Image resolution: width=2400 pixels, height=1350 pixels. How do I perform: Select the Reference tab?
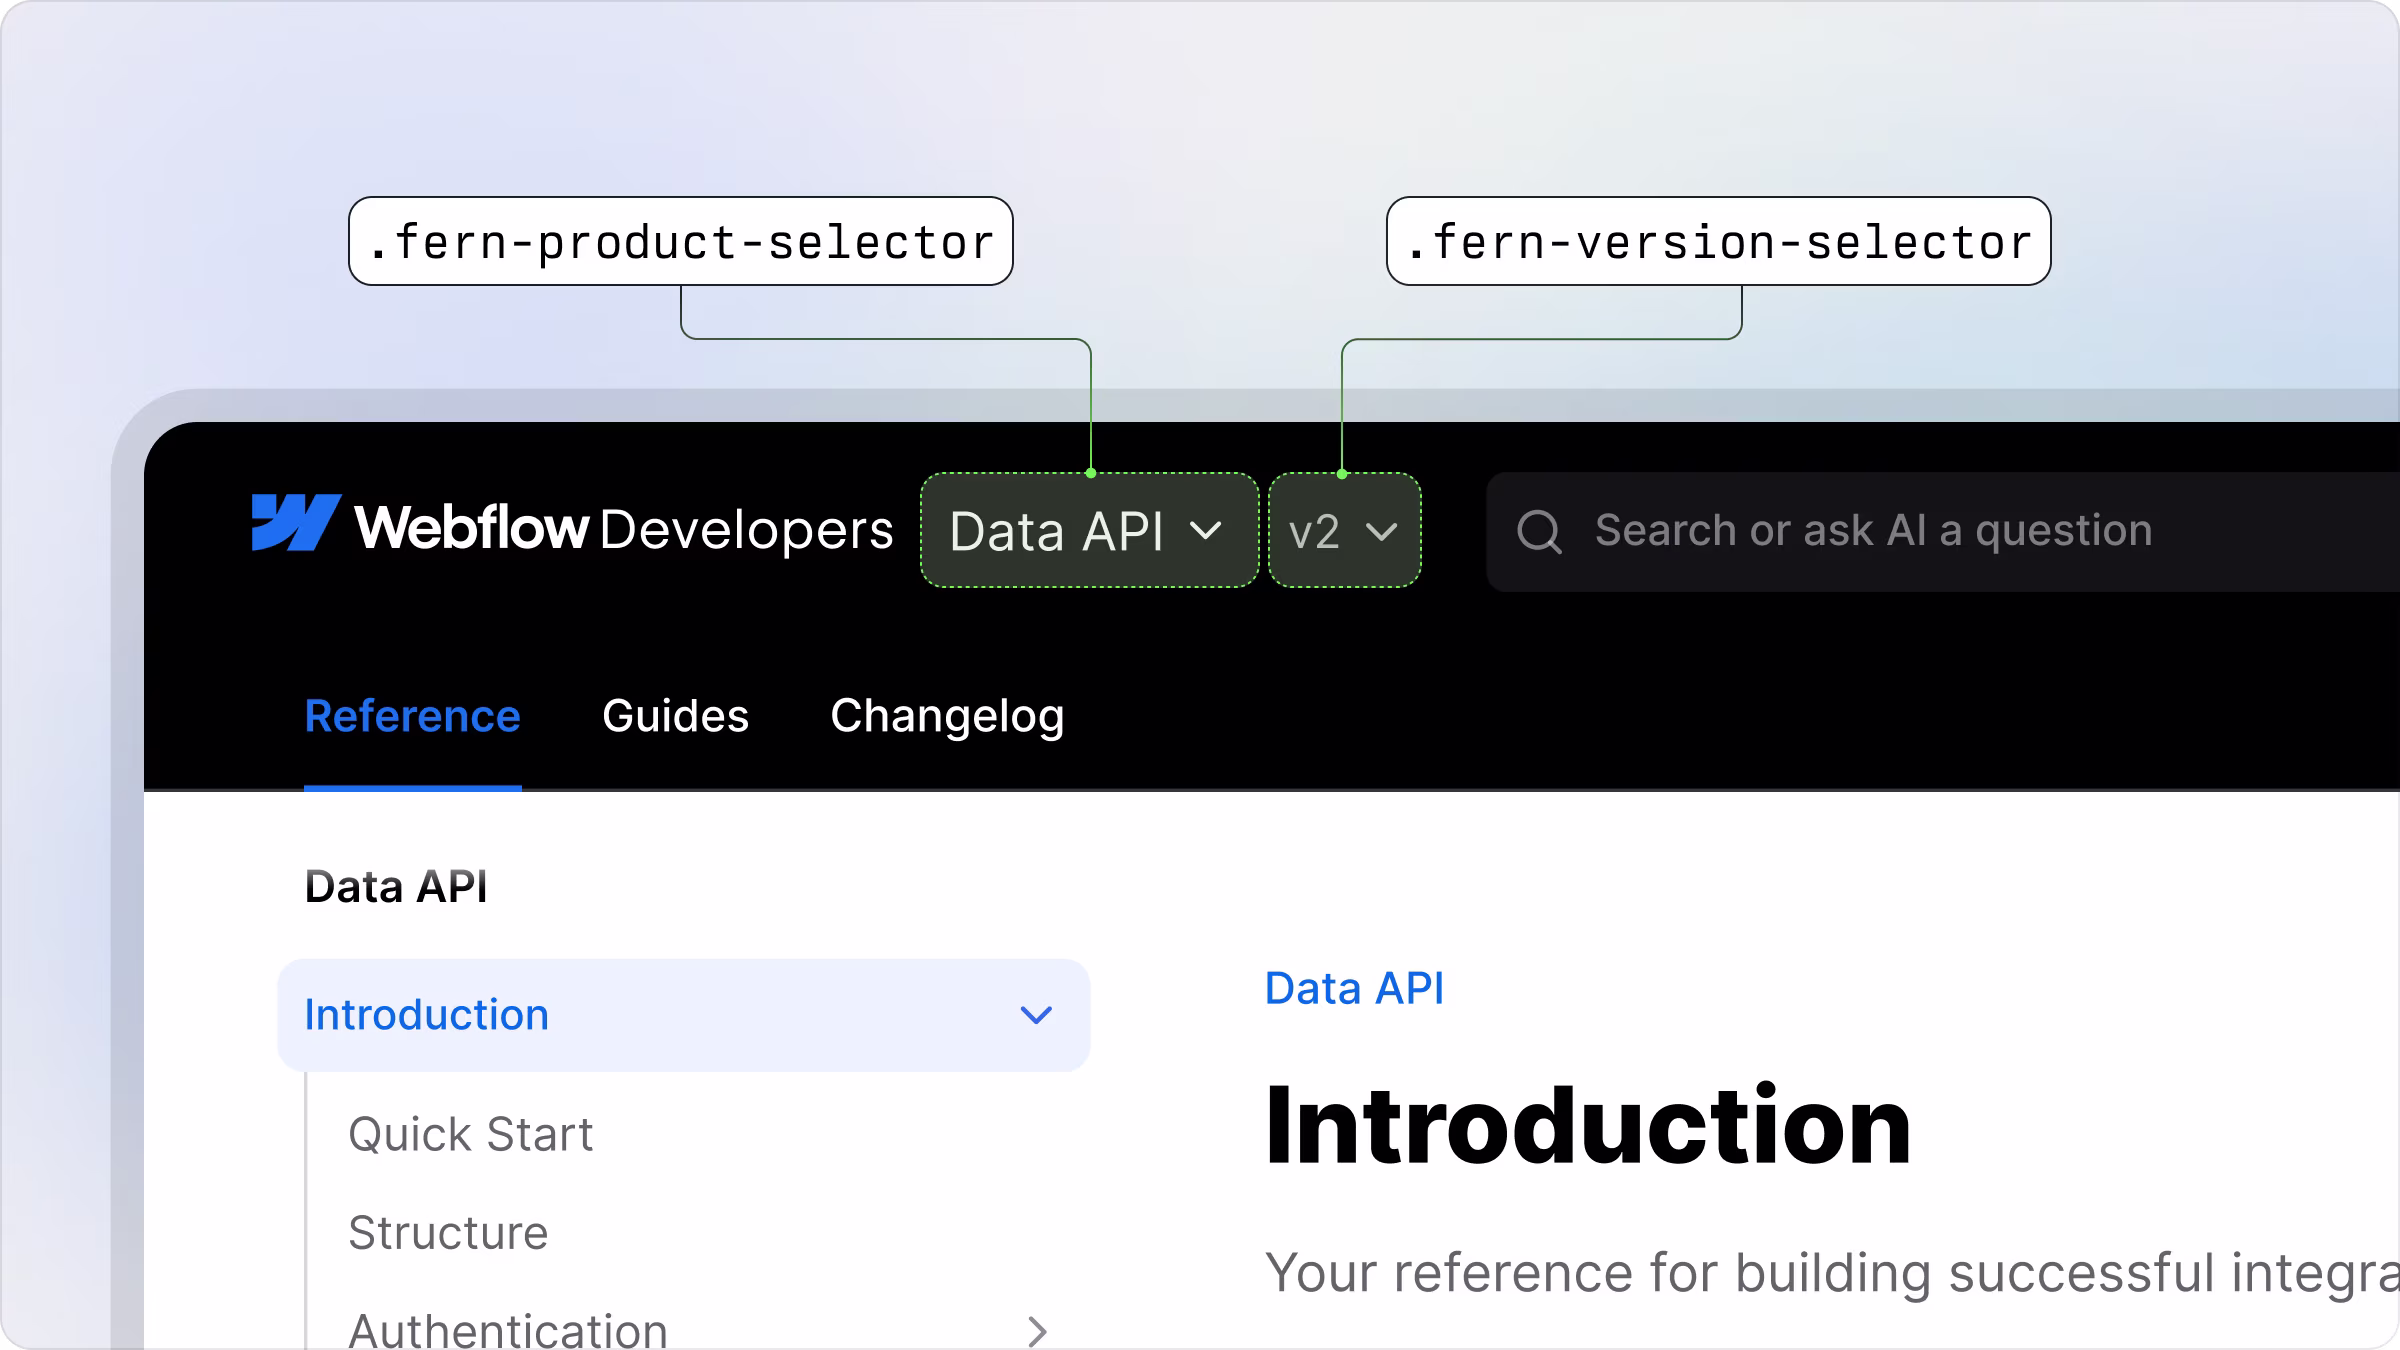pos(413,716)
